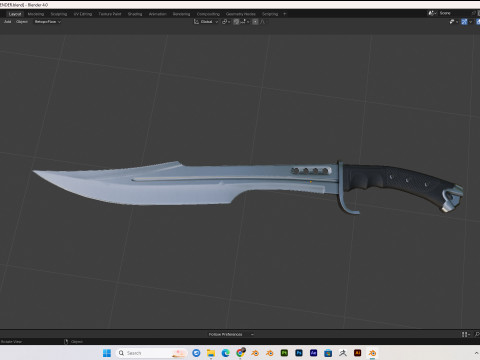Open the Modeling workspace tab
Screen dimensions: 480x360
(x=36, y=14)
